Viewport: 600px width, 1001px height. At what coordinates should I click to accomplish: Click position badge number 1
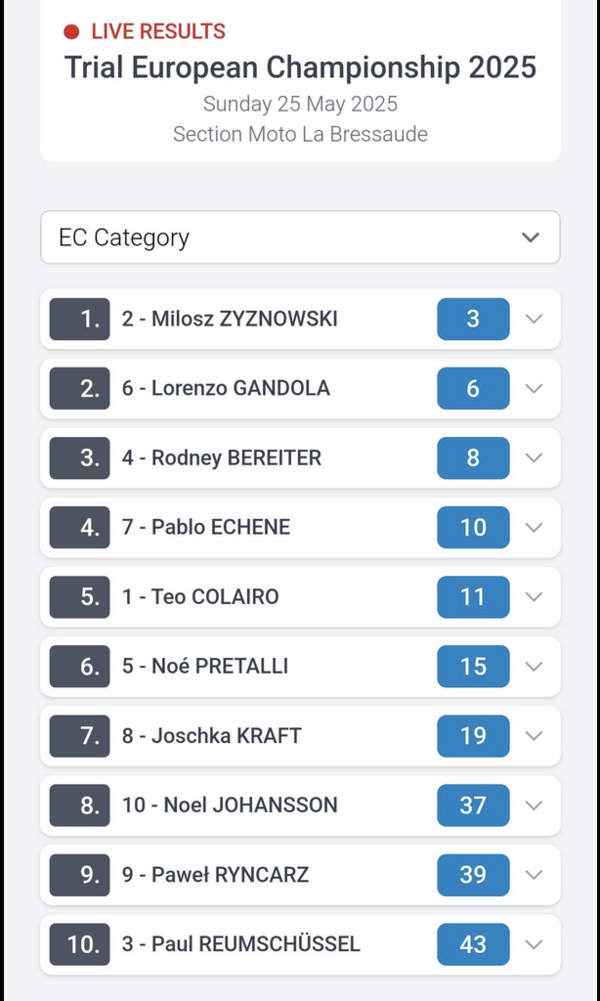pos(80,319)
